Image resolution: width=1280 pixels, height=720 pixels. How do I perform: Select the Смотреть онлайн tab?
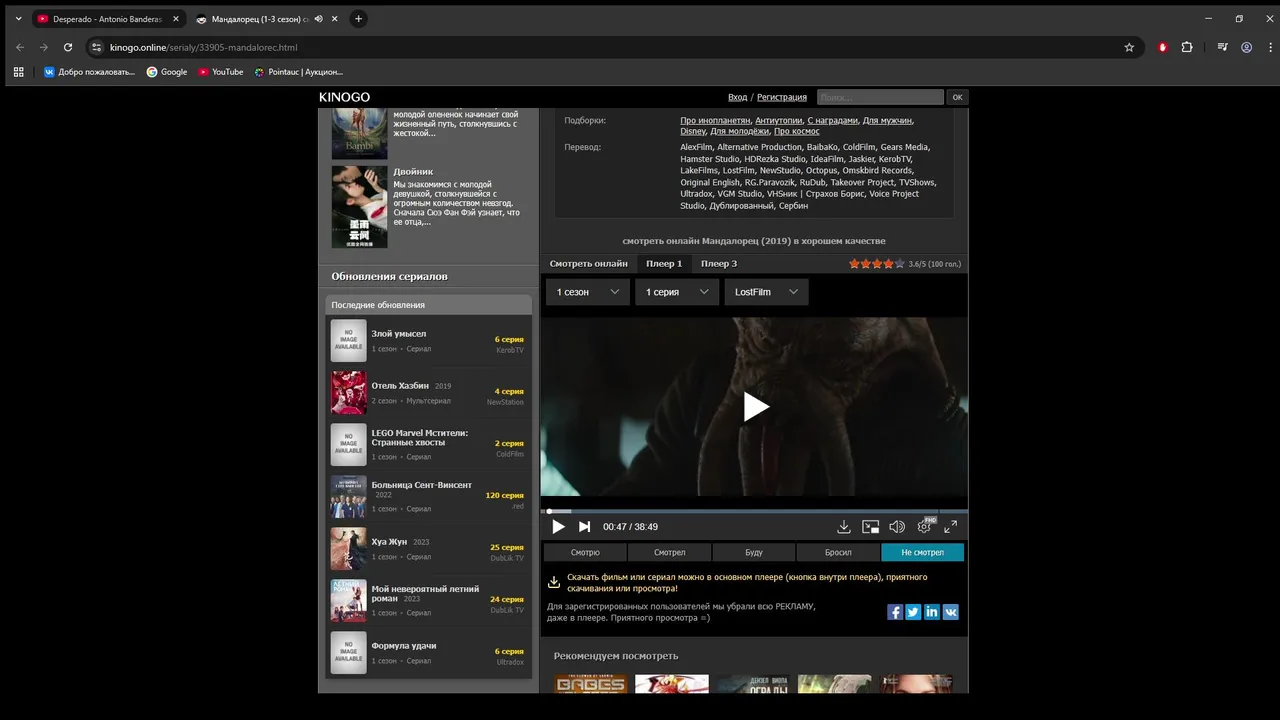point(589,264)
